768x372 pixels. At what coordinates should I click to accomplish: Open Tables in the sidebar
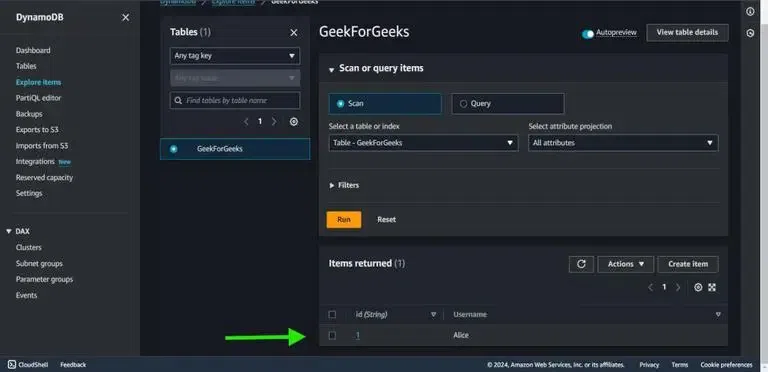tap(26, 66)
